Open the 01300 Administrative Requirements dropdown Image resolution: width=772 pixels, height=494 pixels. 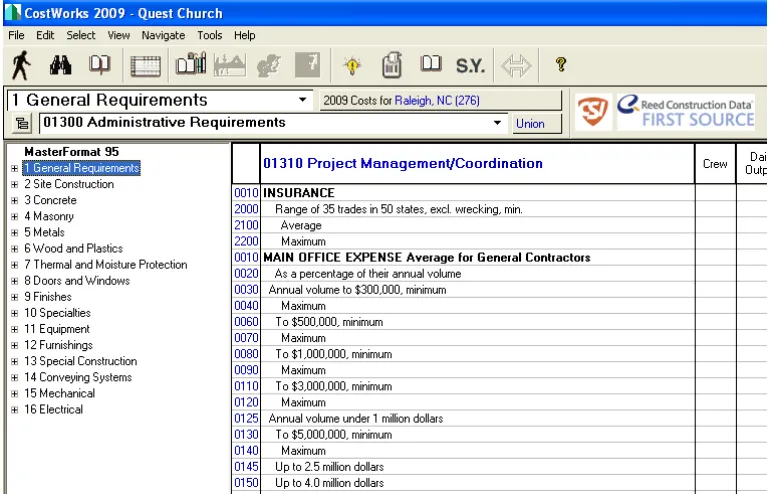497,123
